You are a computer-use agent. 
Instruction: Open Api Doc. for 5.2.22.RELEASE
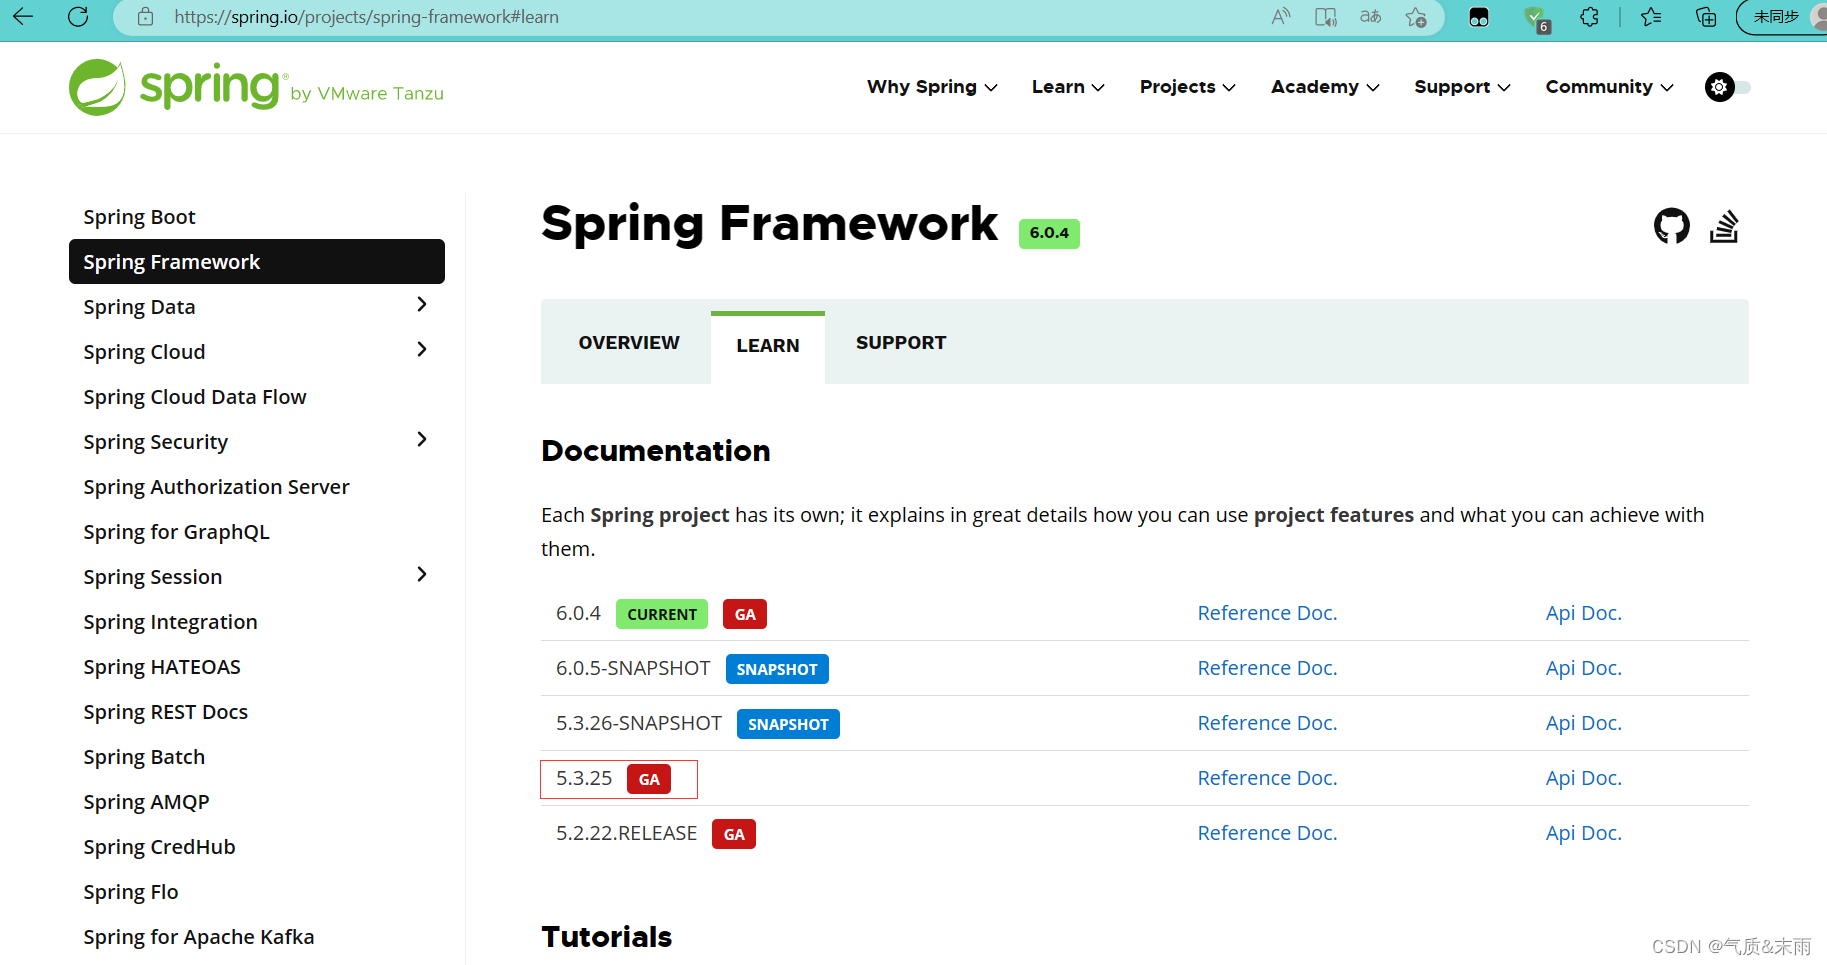(1584, 833)
